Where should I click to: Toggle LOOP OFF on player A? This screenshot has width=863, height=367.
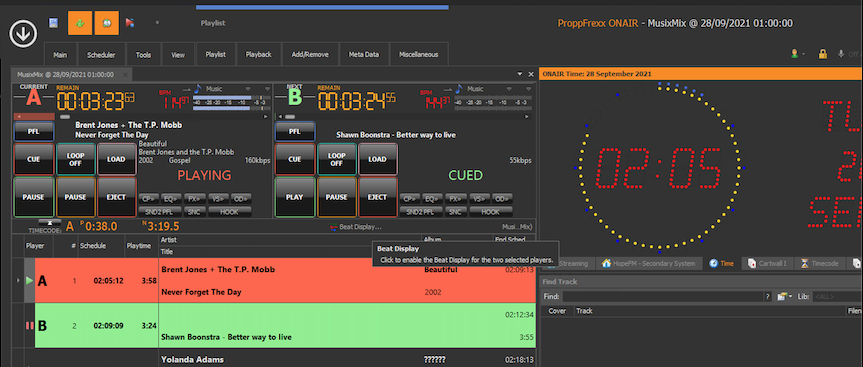click(x=75, y=160)
